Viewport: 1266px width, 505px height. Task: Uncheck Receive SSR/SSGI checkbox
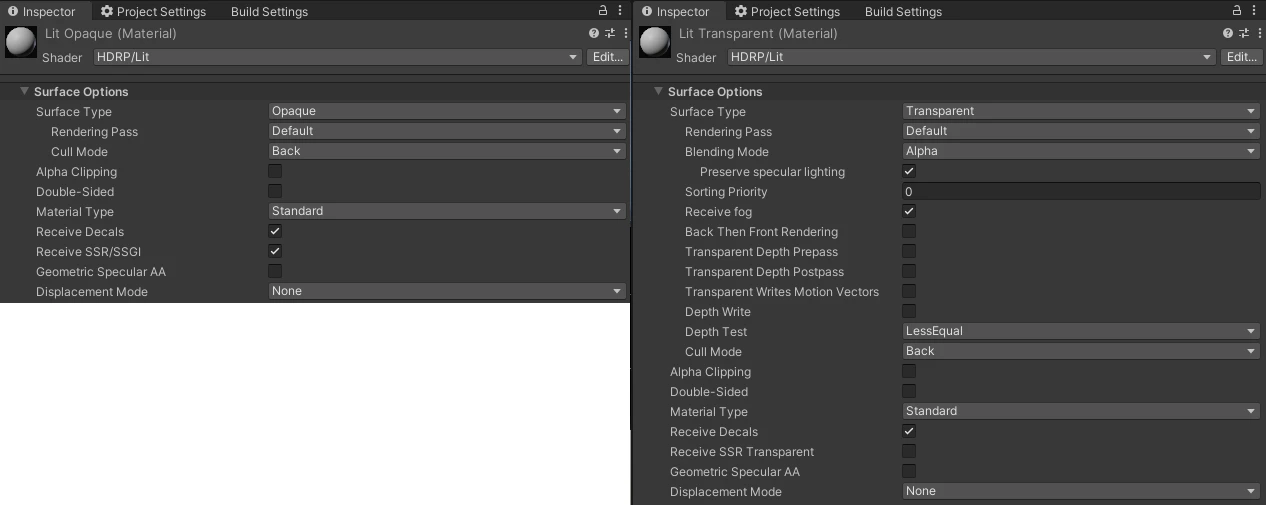point(275,251)
